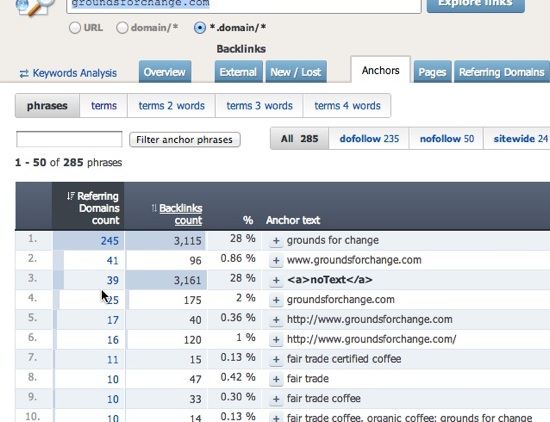Click the 'grounds for change' anchor text
This screenshot has height=422, width=550.
pos(333,240)
